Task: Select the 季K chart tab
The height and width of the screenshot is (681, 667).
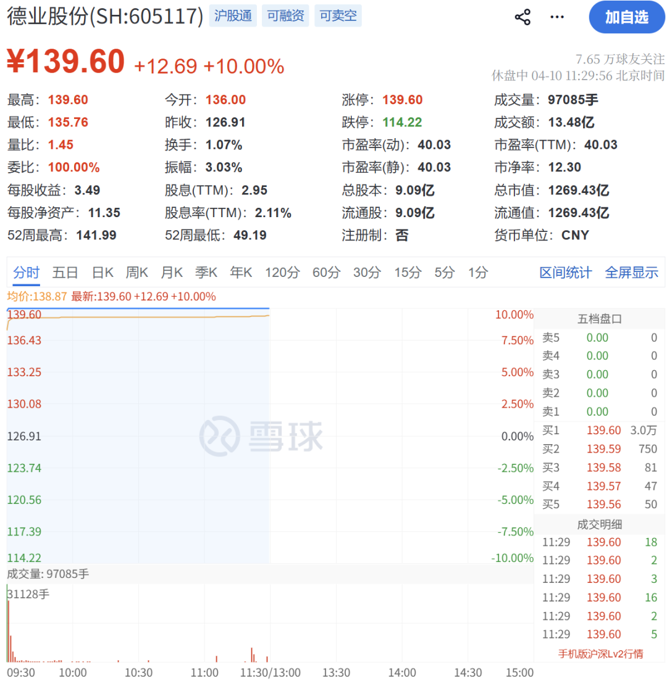Action: [206, 272]
